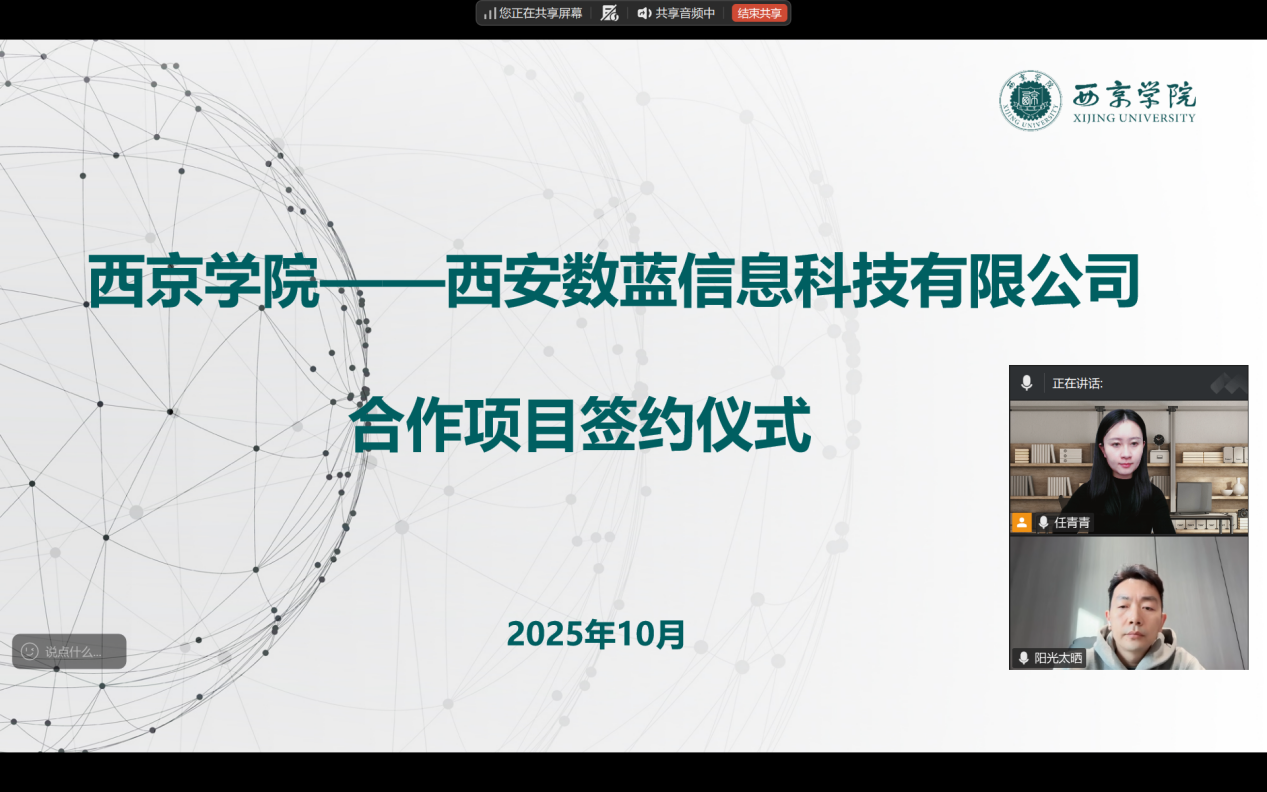The height and width of the screenshot is (792, 1267).
Task: Click the 正在讲话 speaking header label
Action: tap(1077, 383)
